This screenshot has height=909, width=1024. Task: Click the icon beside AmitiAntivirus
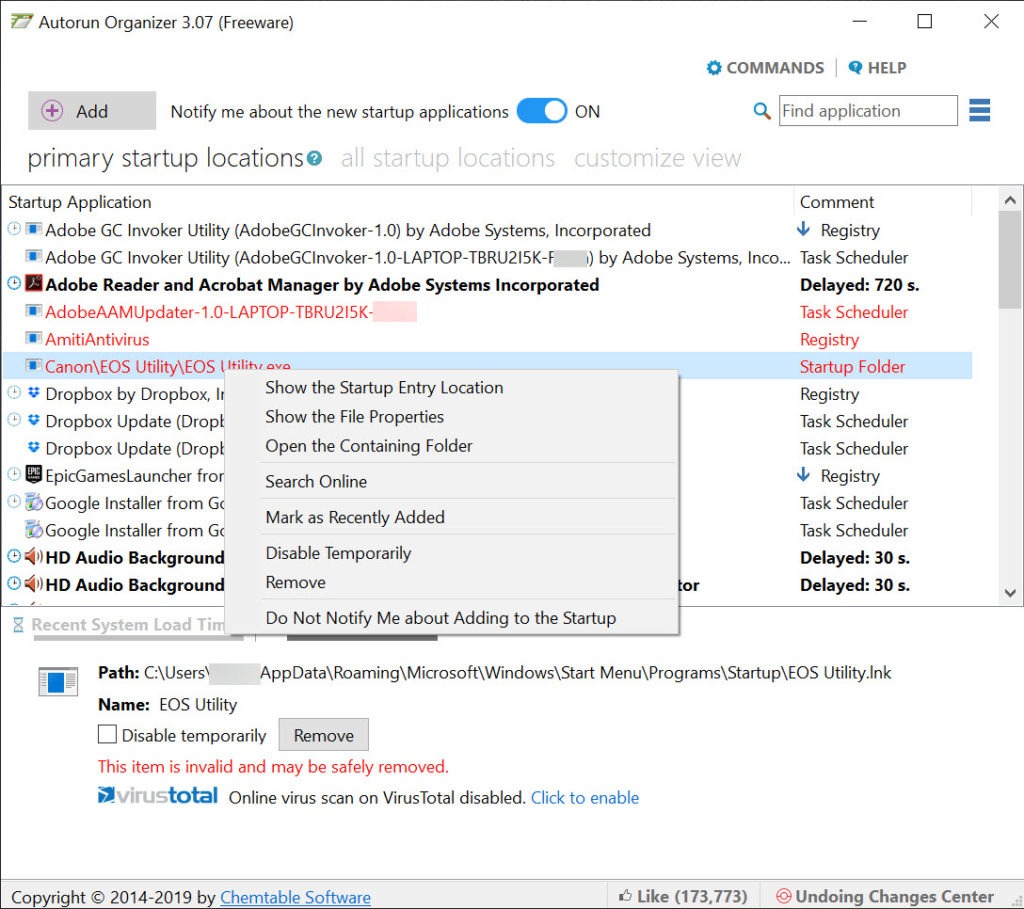(34, 338)
